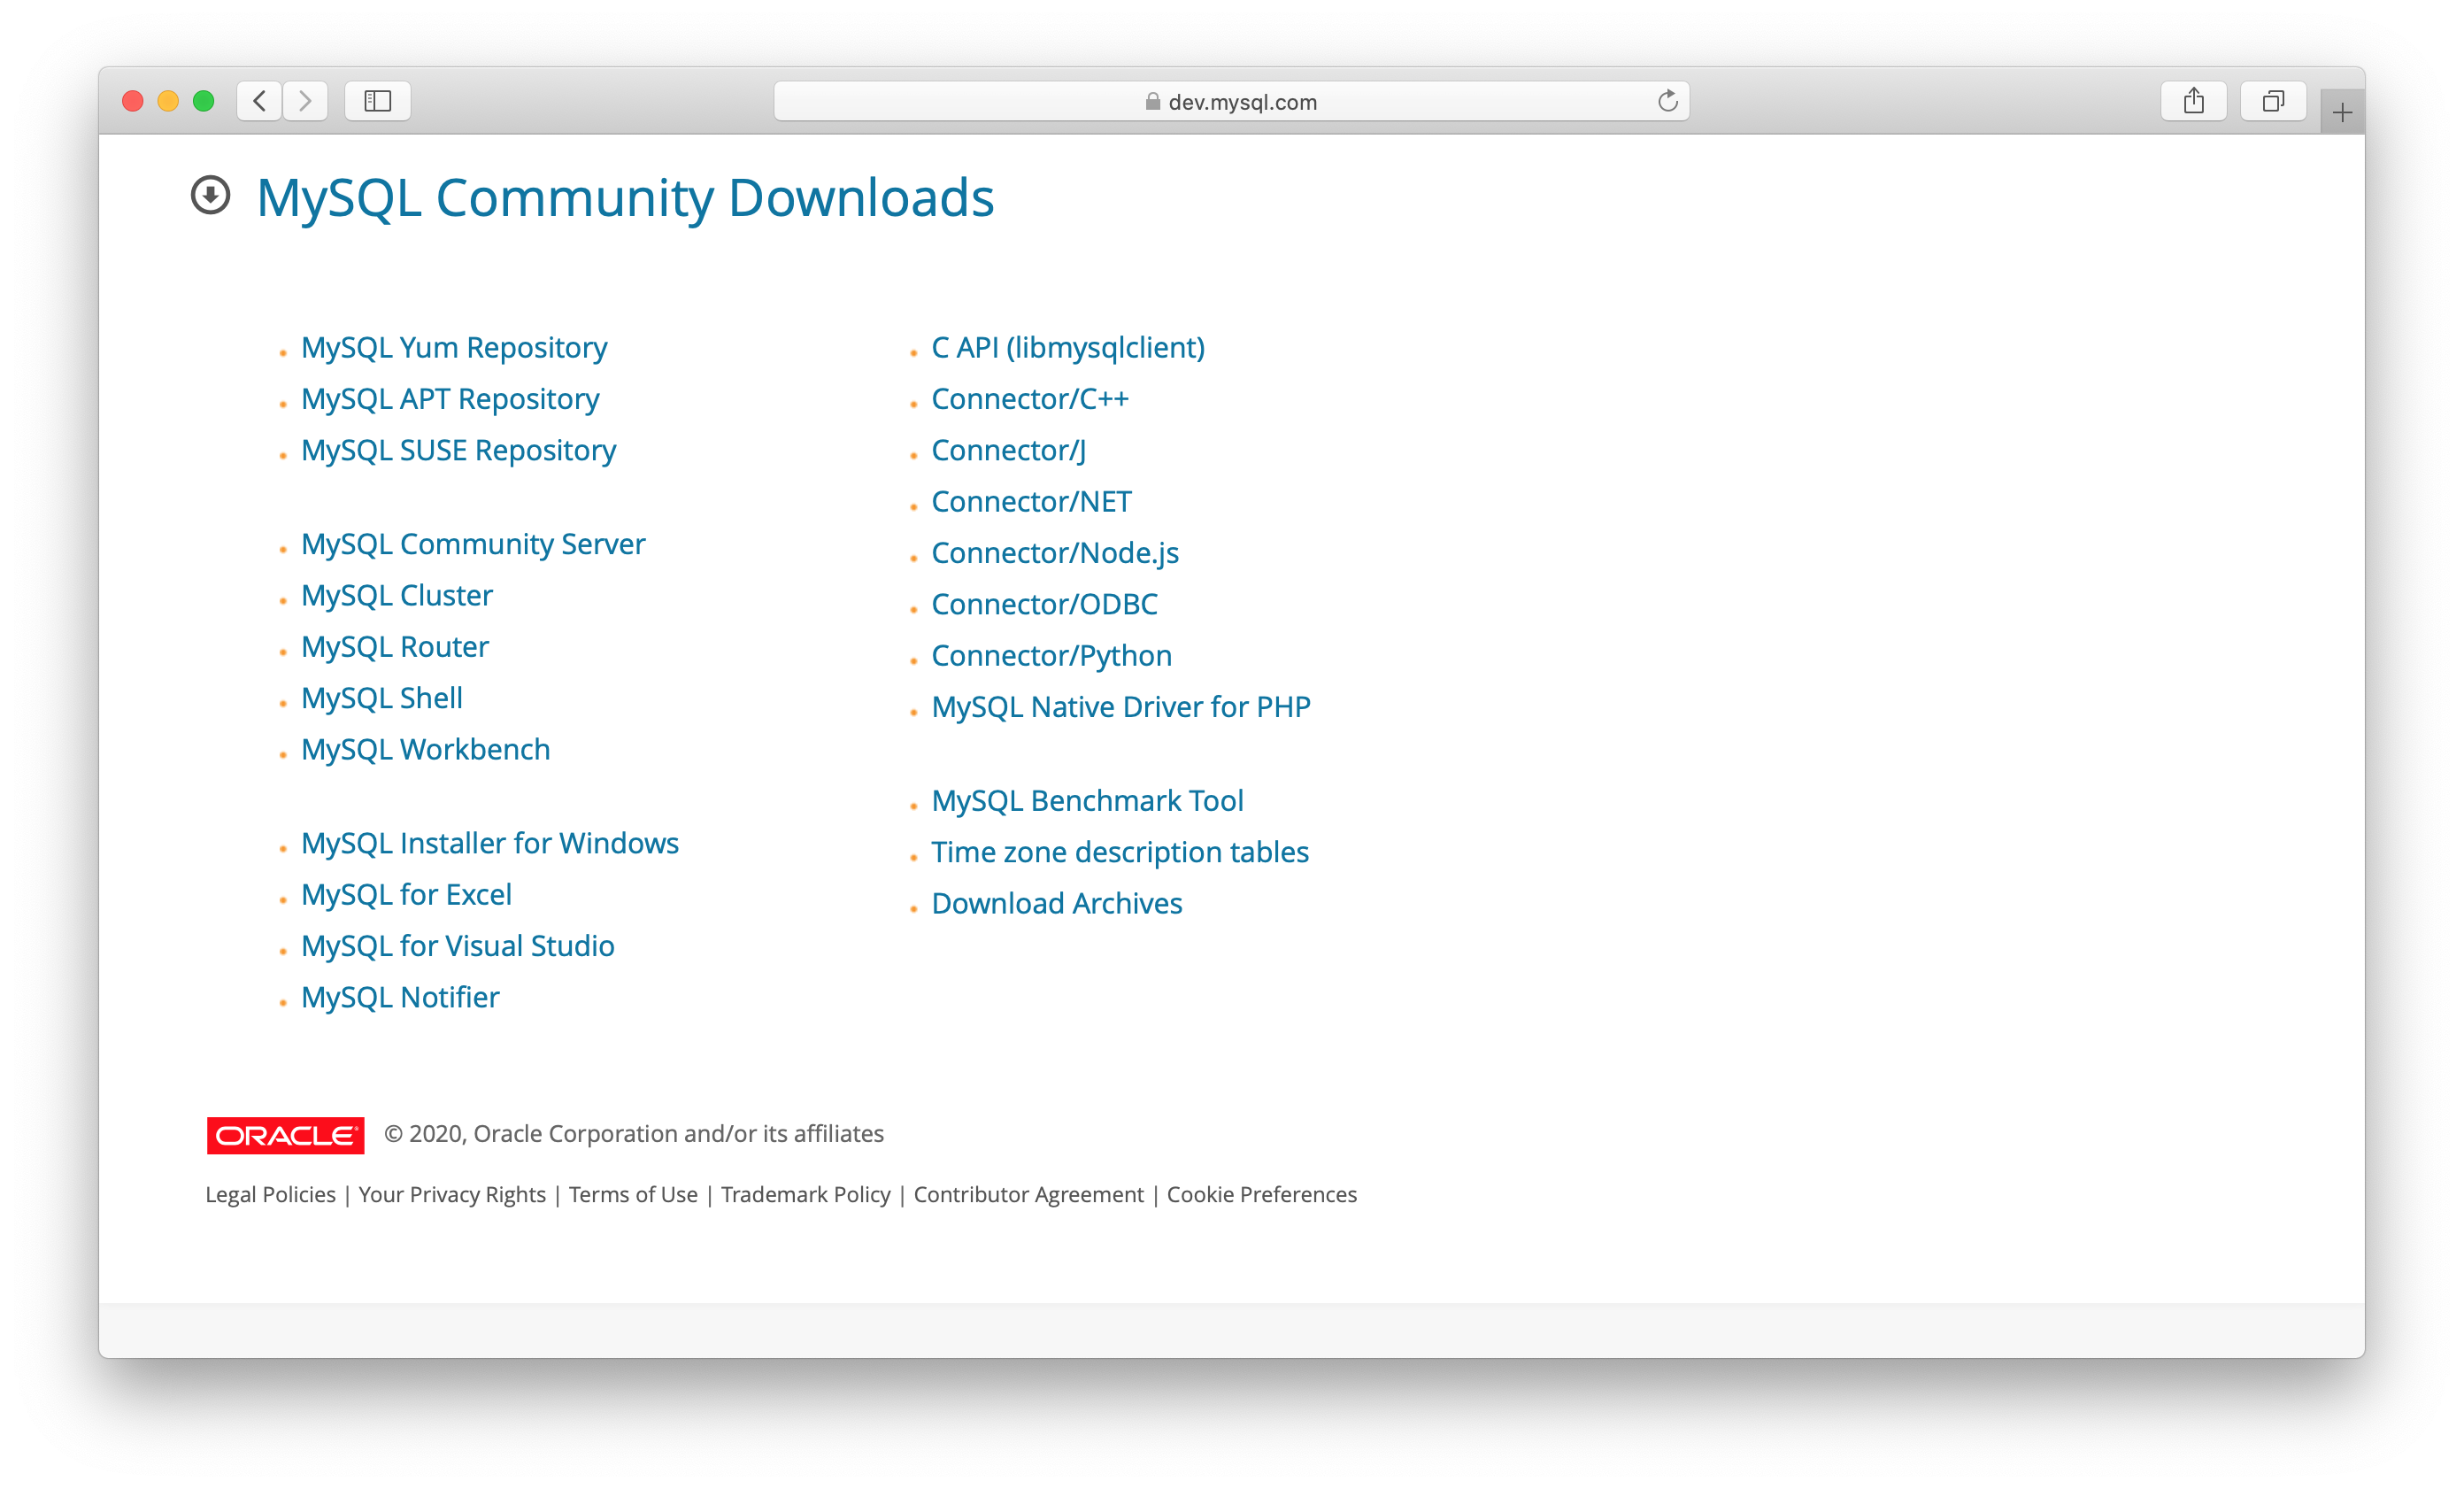This screenshot has height=1489, width=2464.
Task: Click the Oracle logo in footer
Action: 285,1135
